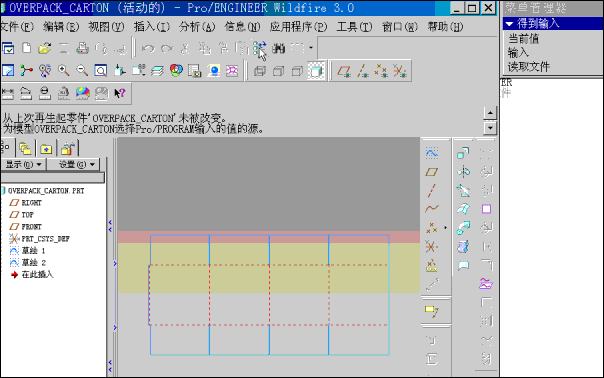Viewport: 604px width, 378px height.
Task: Open the 文件(F) menu
Action: pyautogui.click(x=17, y=27)
